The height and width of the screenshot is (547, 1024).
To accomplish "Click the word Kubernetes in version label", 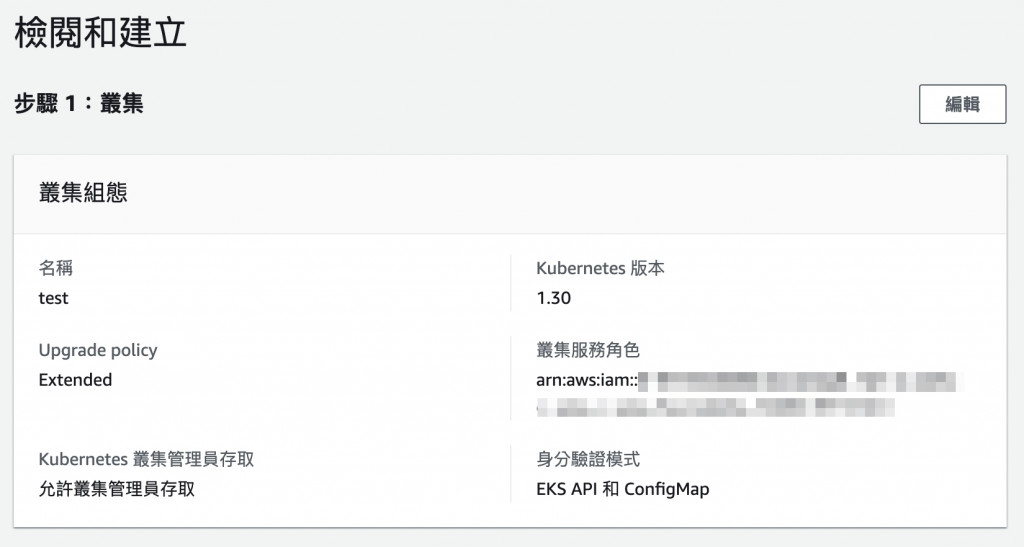I will point(581,268).
